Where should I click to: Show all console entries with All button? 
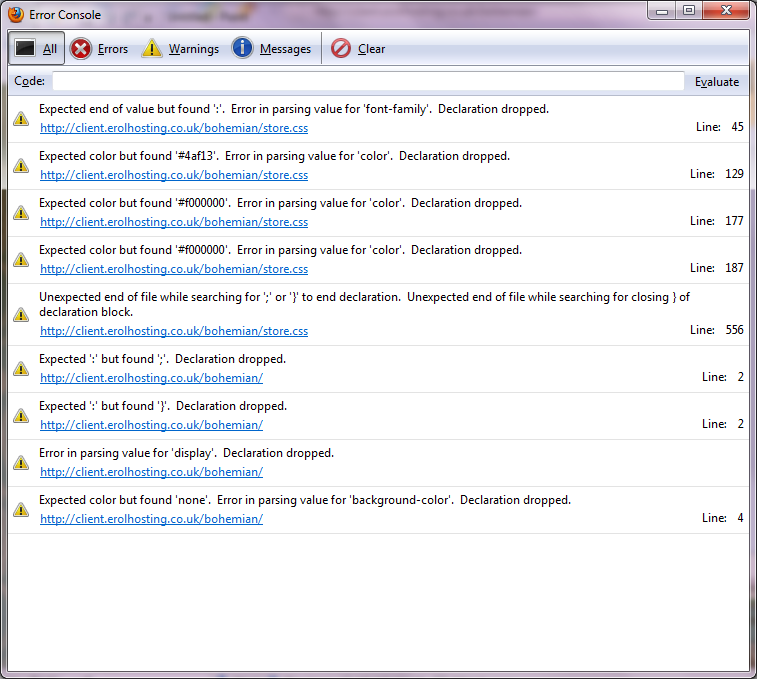(36, 48)
